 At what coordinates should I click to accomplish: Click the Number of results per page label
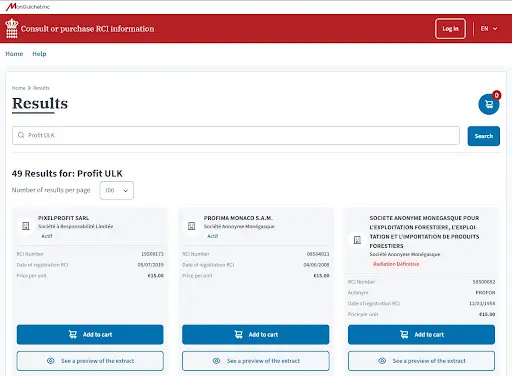click(x=51, y=190)
